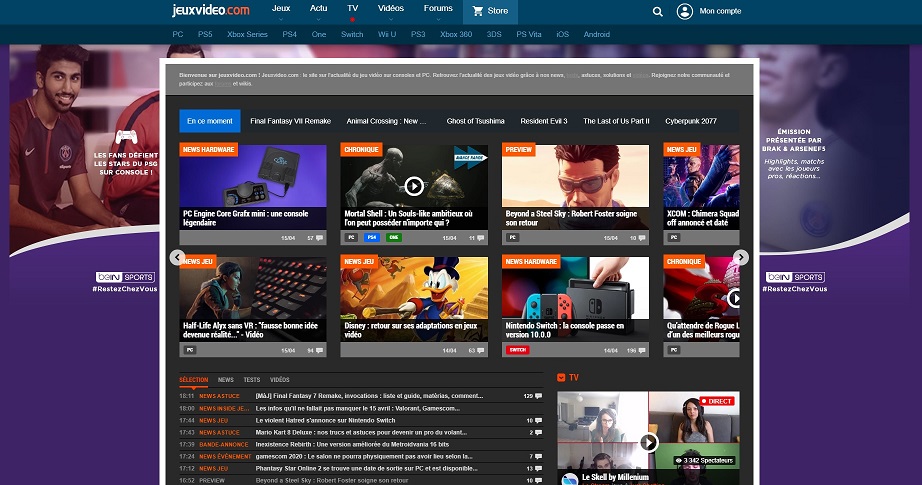Click SWITCH tag under Nintendo Switch article
Image resolution: width=922 pixels, height=485 pixels.
[517, 350]
